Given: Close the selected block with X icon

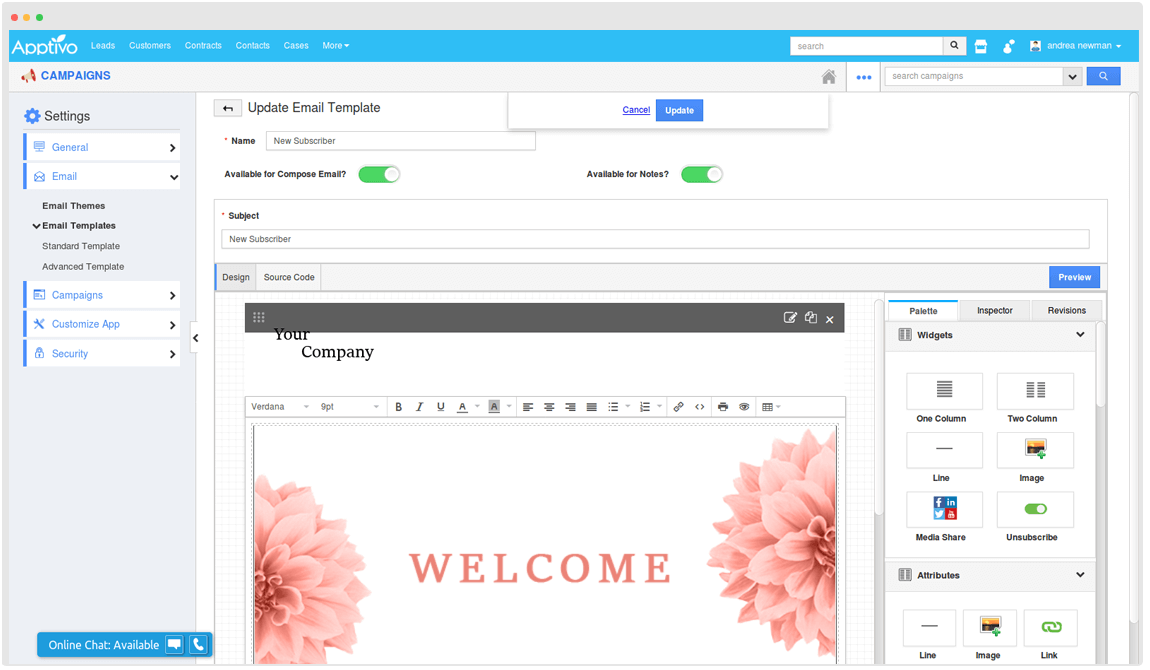Looking at the screenshot, I should click(x=830, y=319).
